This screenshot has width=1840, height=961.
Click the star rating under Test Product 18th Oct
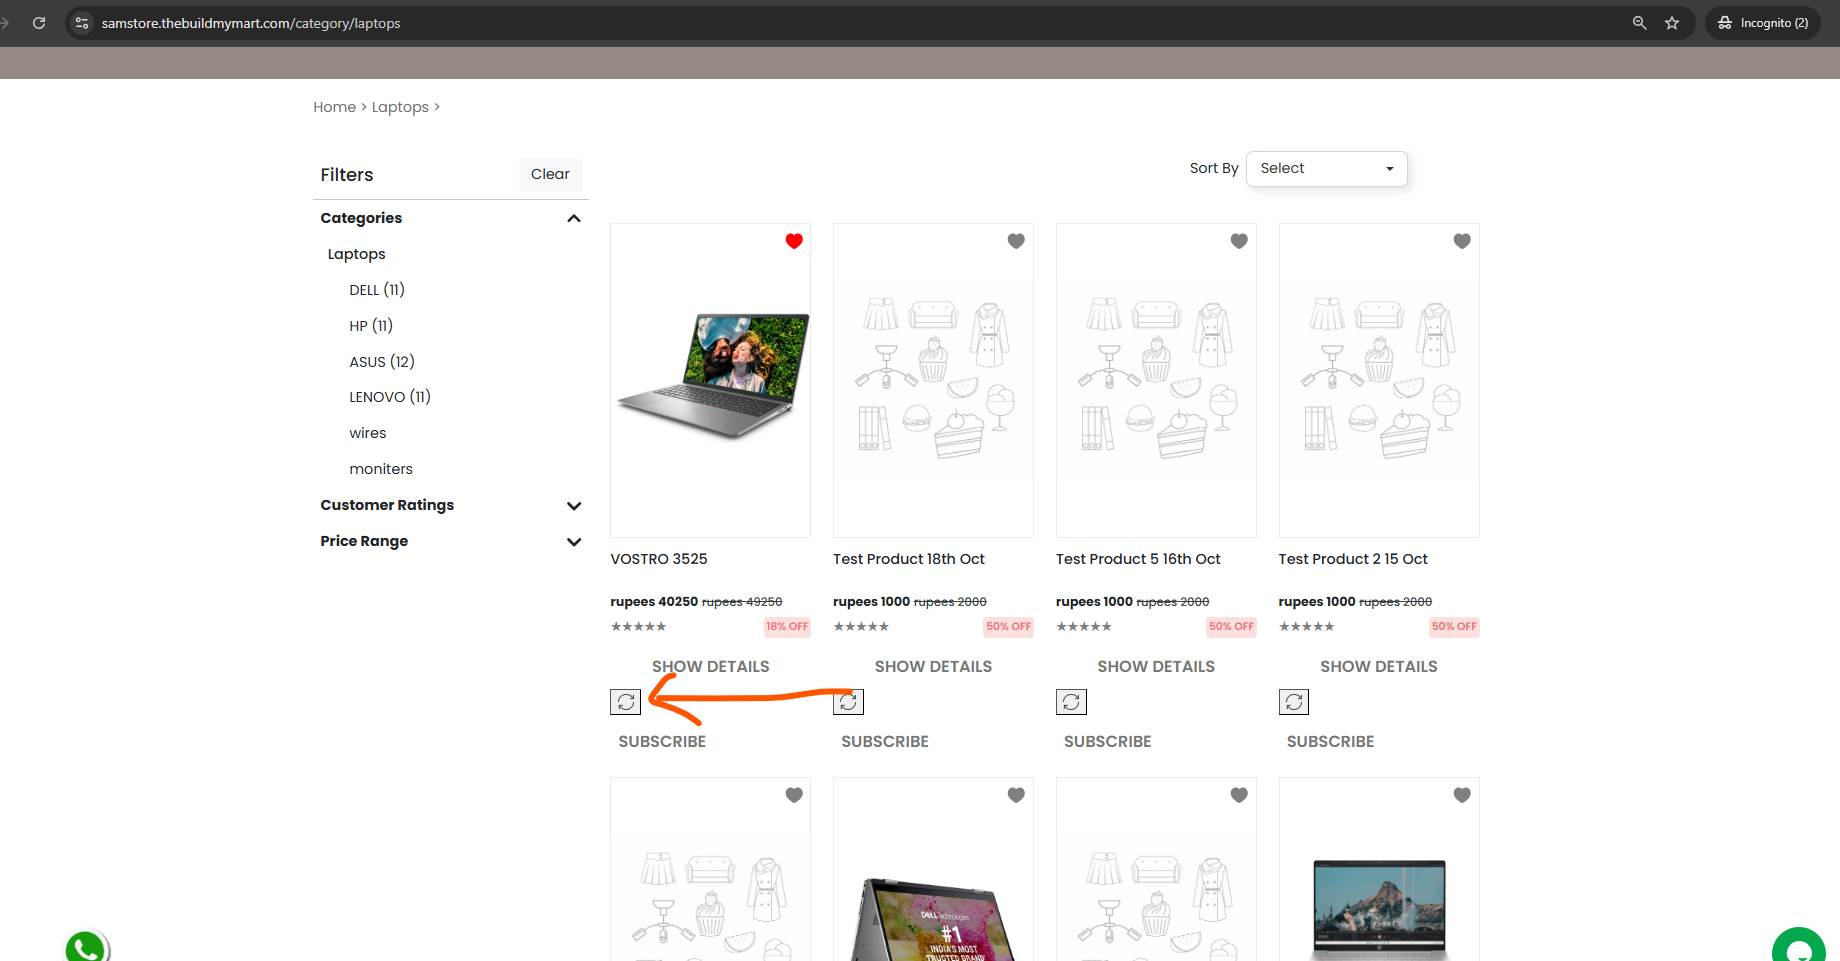[861, 627]
